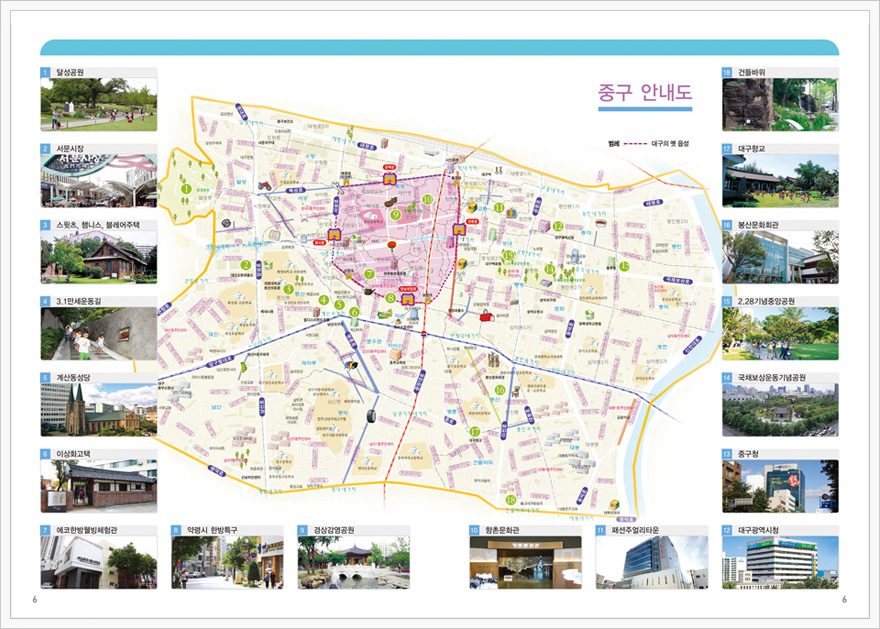Click the brown shoe icon in pink zone
This screenshot has width=880, height=629.
tap(391, 201)
